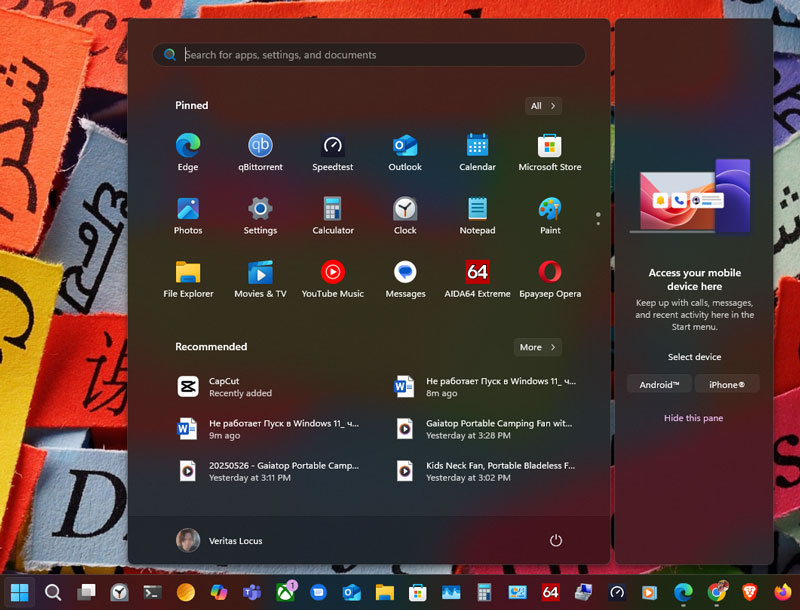The height and width of the screenshot is (610, 800).
Task: Select iPhone as the mobile device
Action: coord(727,385)
